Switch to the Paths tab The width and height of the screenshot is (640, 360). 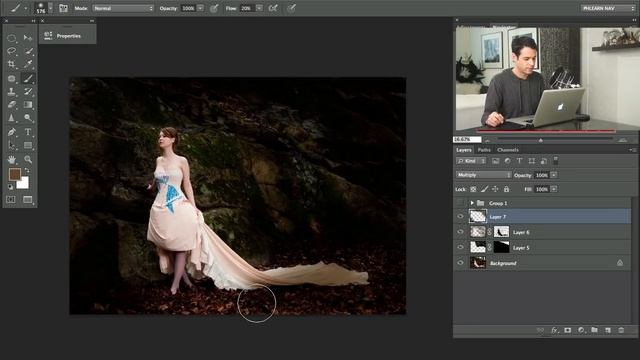(484, 150)
